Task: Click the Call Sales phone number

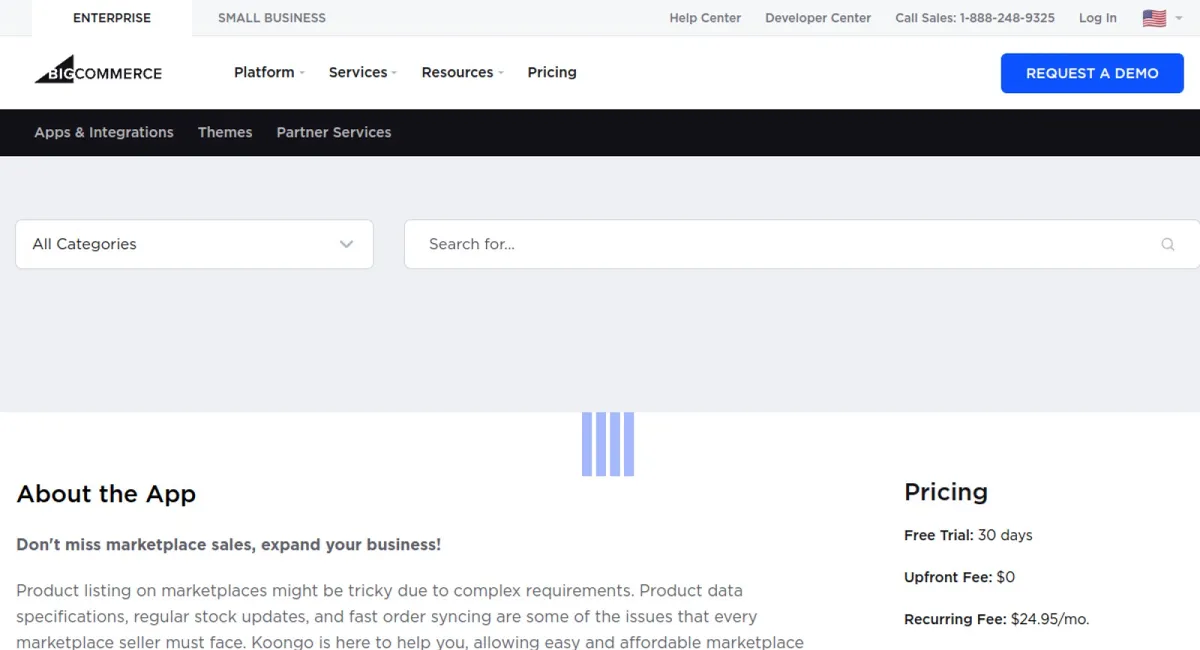Action: (x=975, y=18)
